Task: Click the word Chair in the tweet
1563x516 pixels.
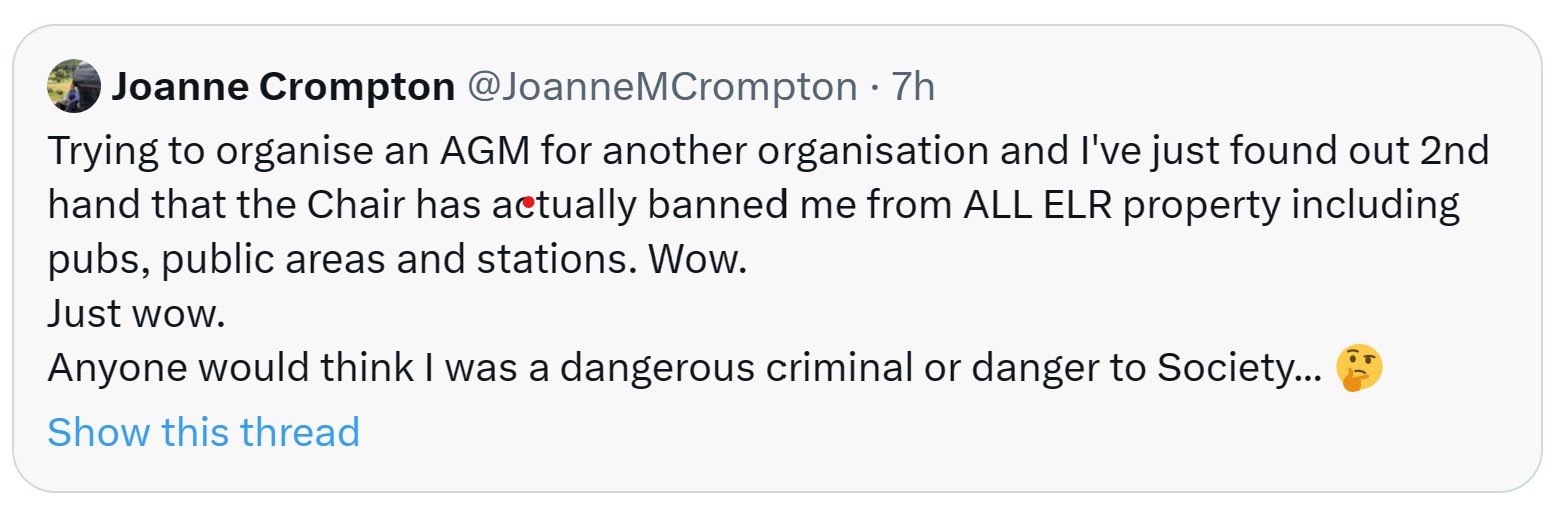Action: (355, 205)
